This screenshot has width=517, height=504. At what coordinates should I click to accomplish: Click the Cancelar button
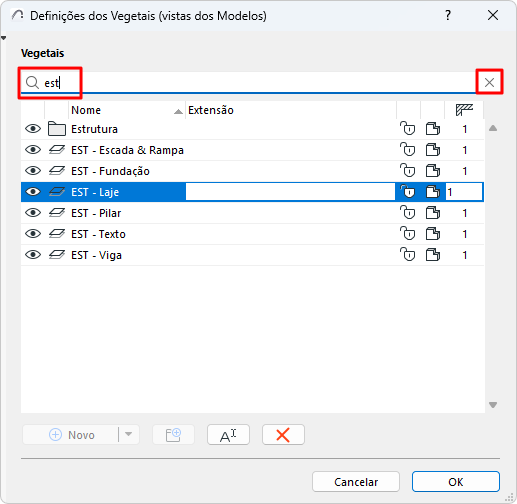point(356,482)
